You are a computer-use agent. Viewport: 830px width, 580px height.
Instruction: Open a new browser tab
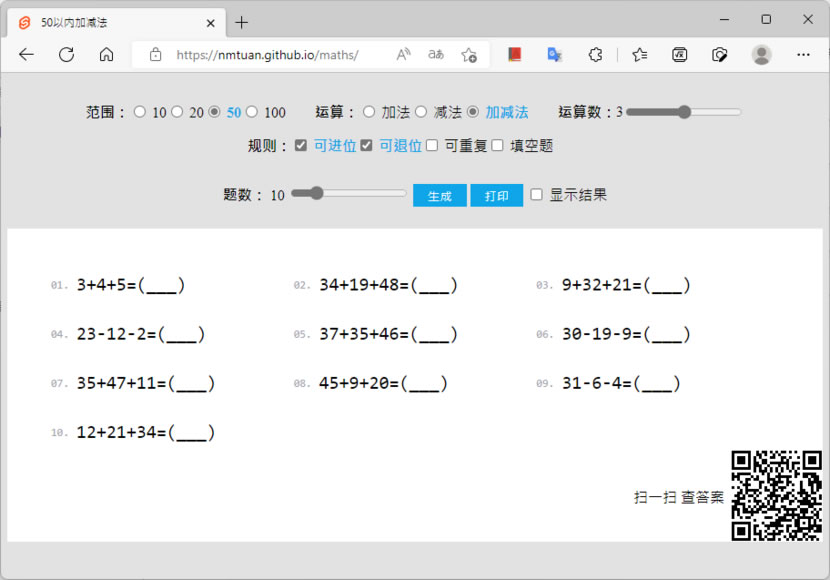coord(241,22)
